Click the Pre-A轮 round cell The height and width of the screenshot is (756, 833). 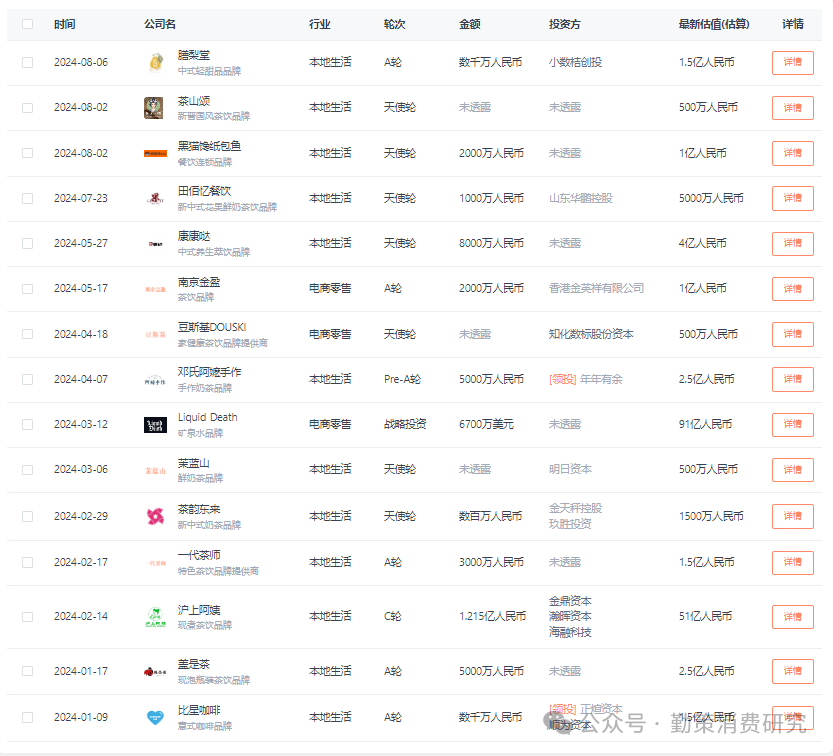tap(402, 379)
